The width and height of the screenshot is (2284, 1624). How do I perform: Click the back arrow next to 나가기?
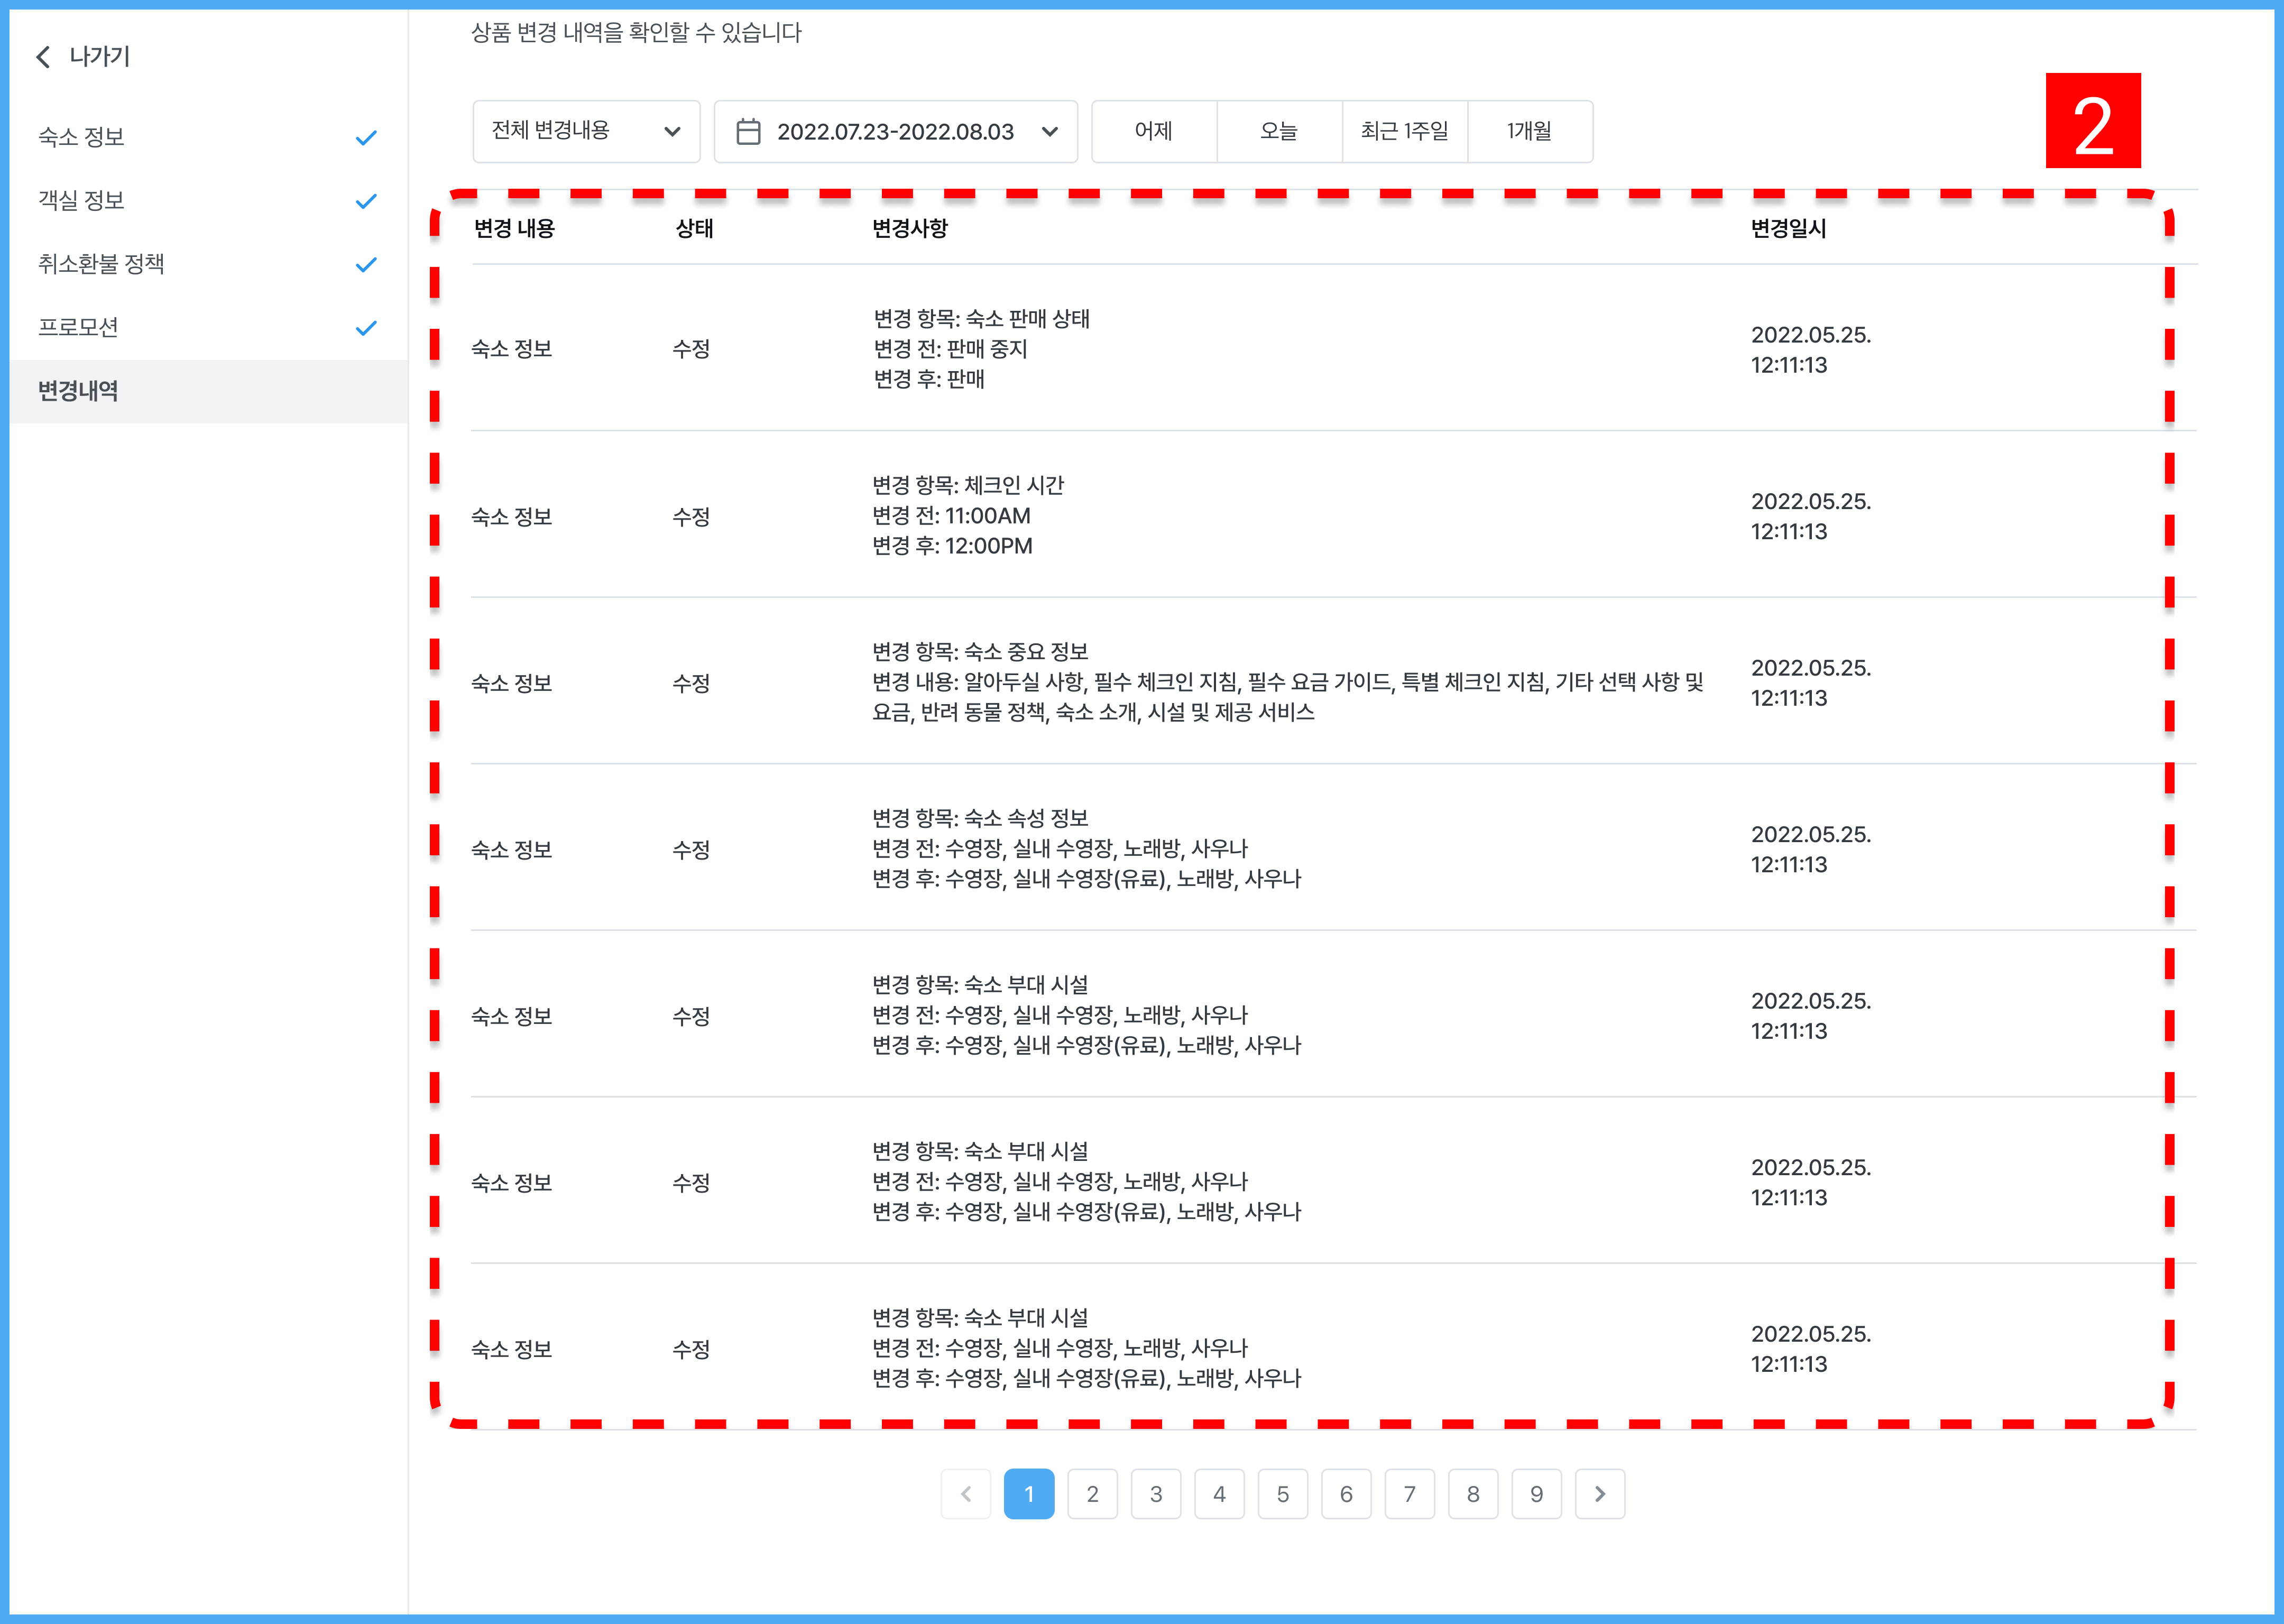point(43,57)
